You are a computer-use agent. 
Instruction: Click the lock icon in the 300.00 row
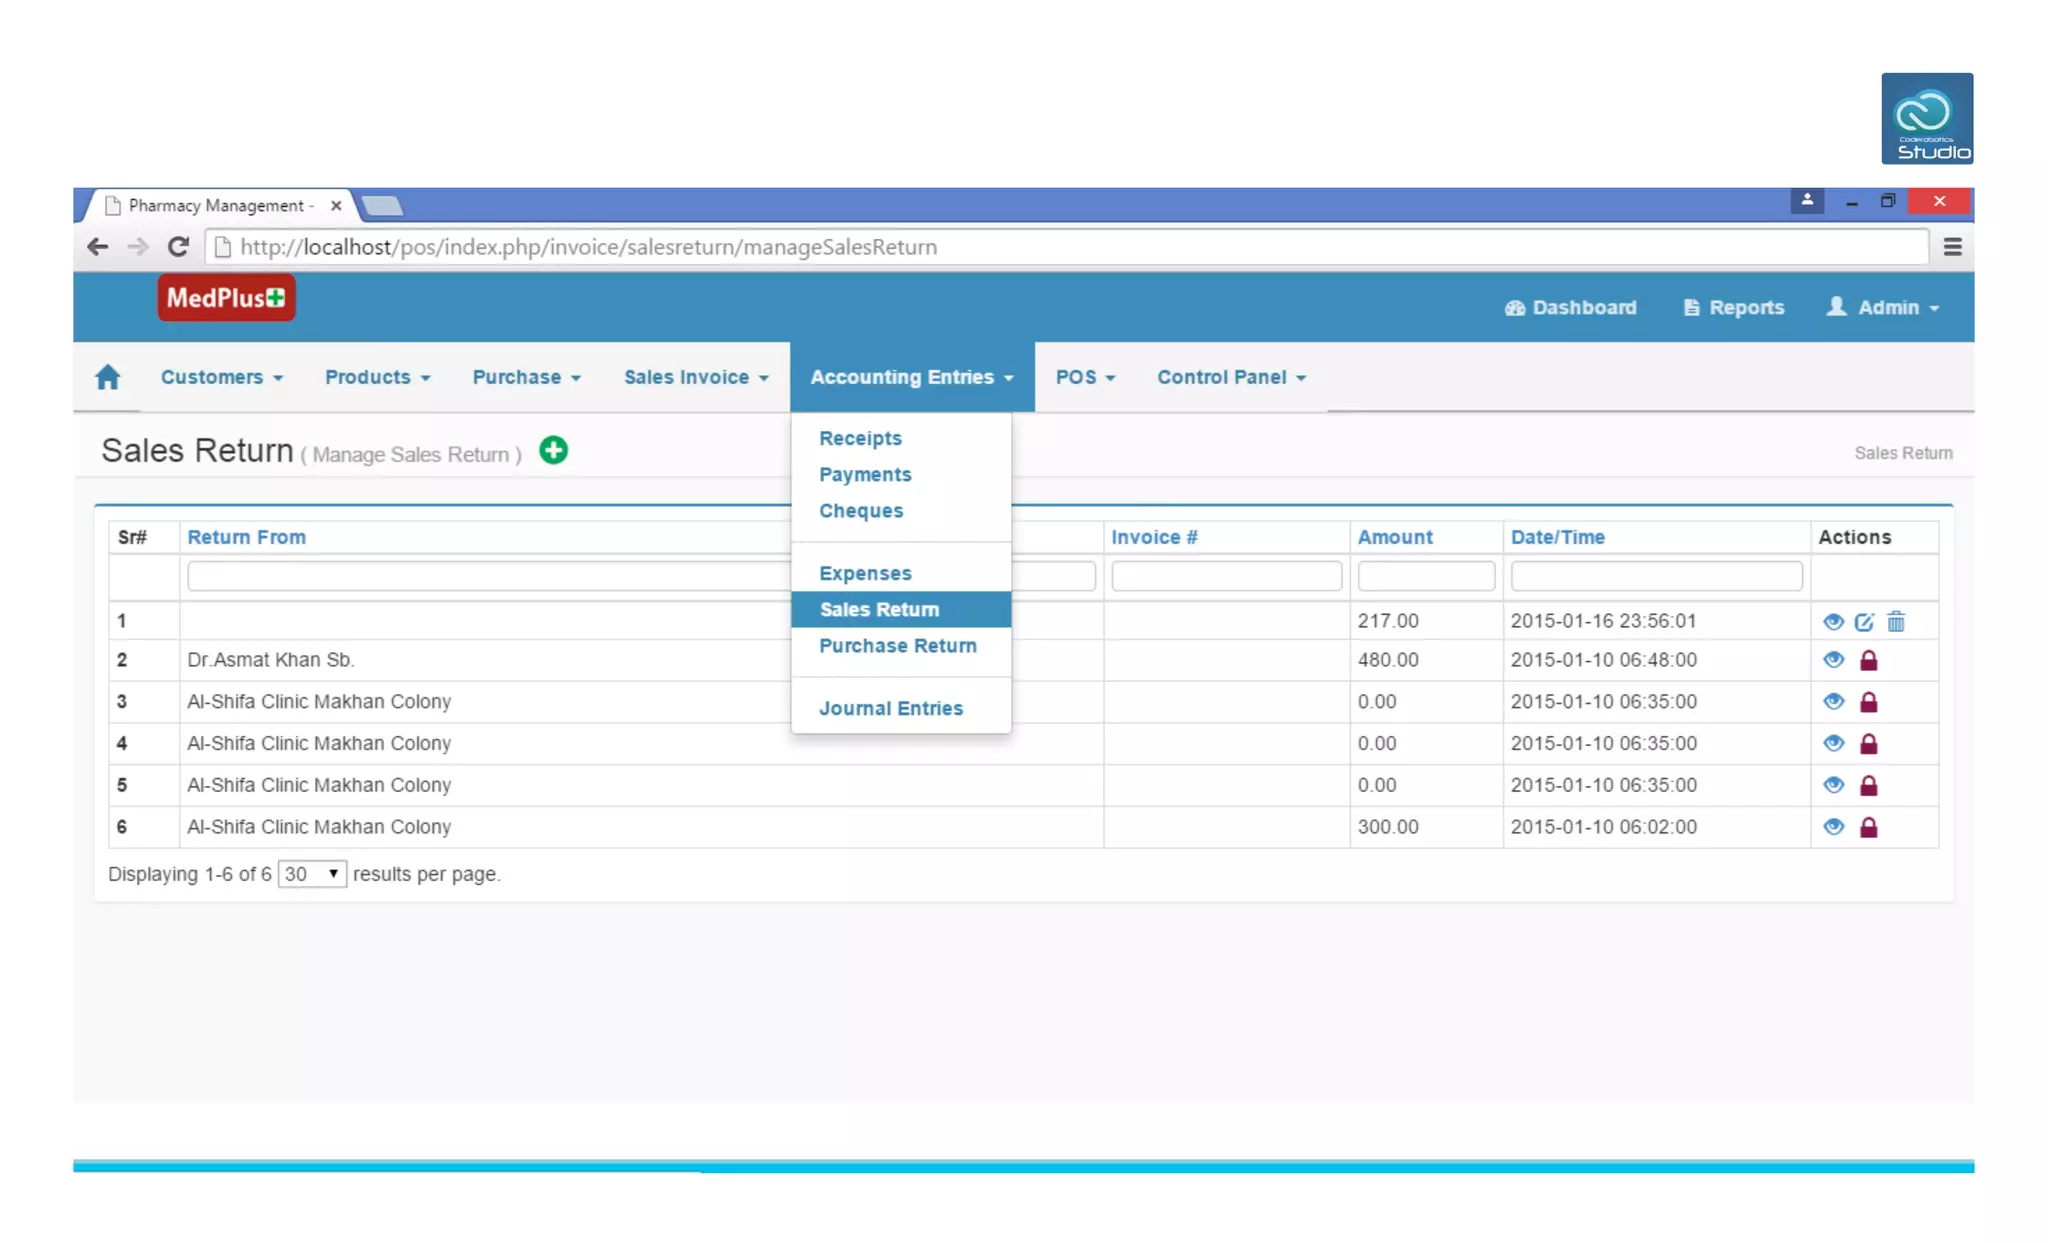coord(1868,828)
